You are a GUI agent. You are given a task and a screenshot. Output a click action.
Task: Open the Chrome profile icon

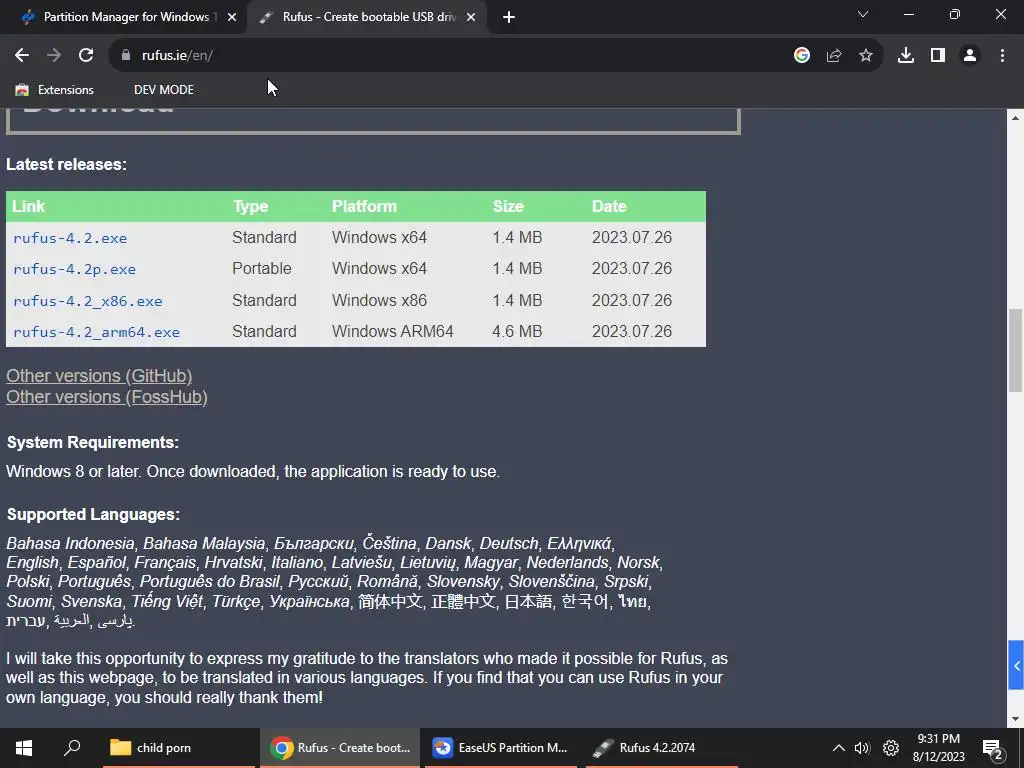pos(970,56)
